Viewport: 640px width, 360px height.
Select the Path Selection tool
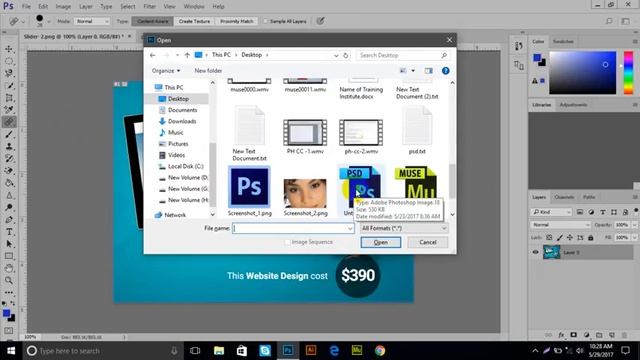[9, 244]
